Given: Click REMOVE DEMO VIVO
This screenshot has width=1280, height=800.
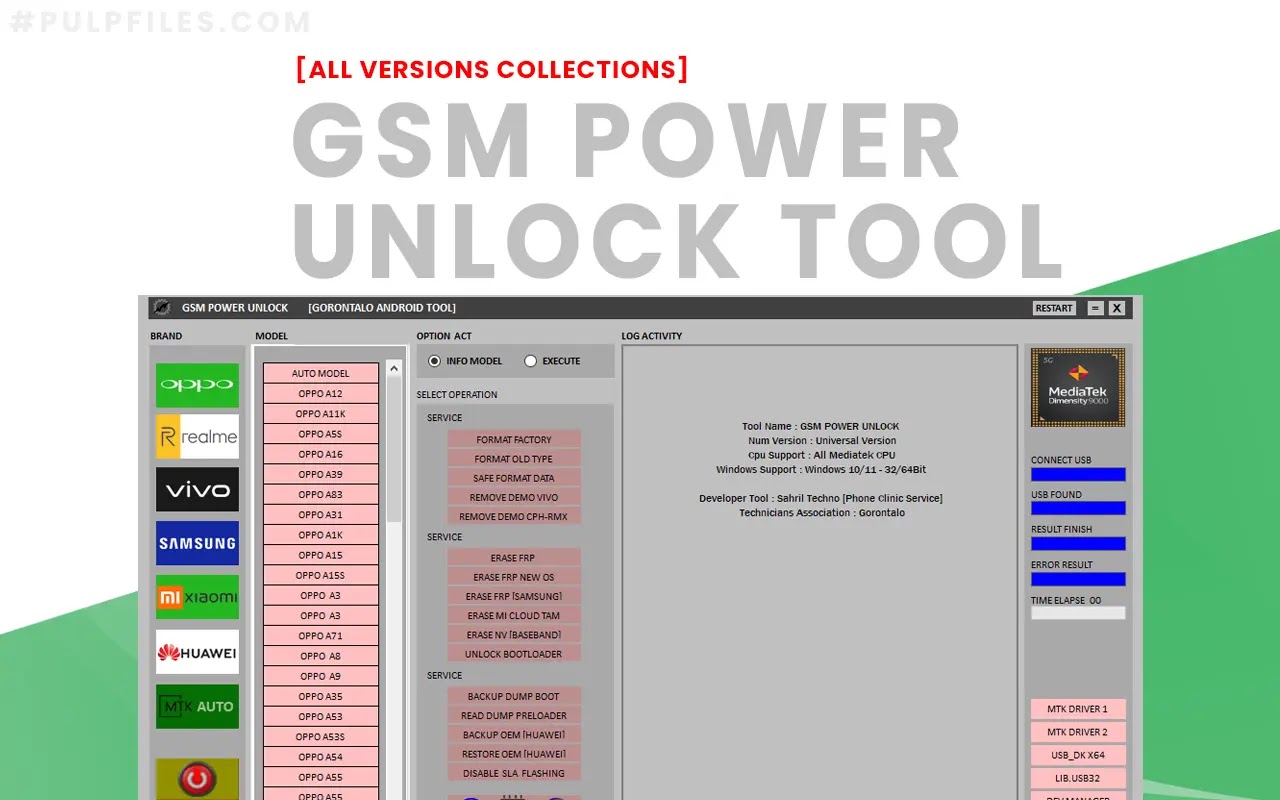Looking at the screenshot, I should (514, 497).
